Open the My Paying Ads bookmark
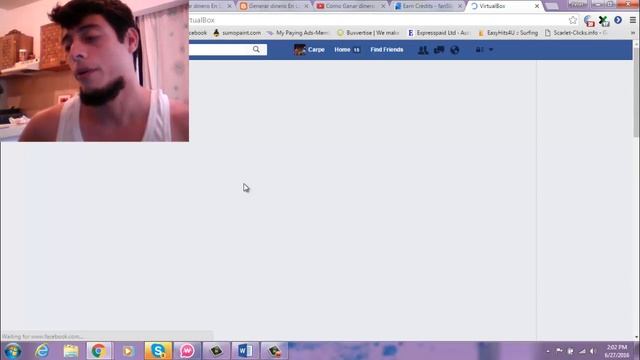The height and width of the screenshot is (360, 640). pos(298,33)
